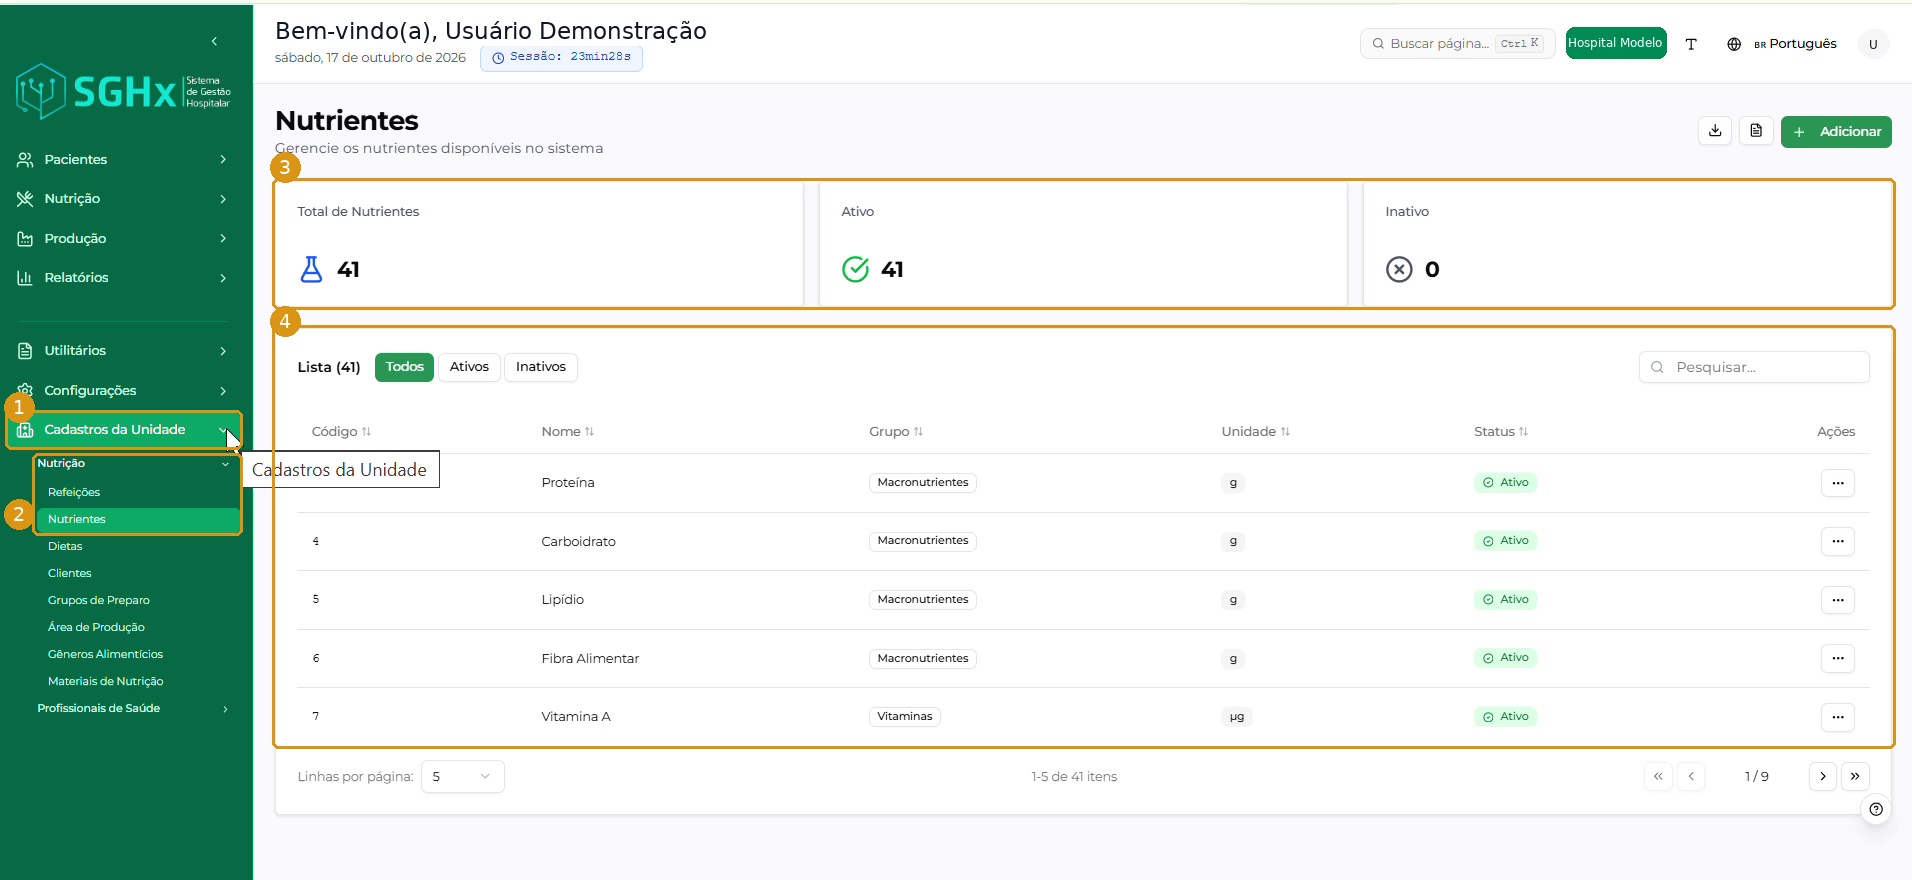
Task: Open actions menu for Lipídio row
Action: [1838, 600]
